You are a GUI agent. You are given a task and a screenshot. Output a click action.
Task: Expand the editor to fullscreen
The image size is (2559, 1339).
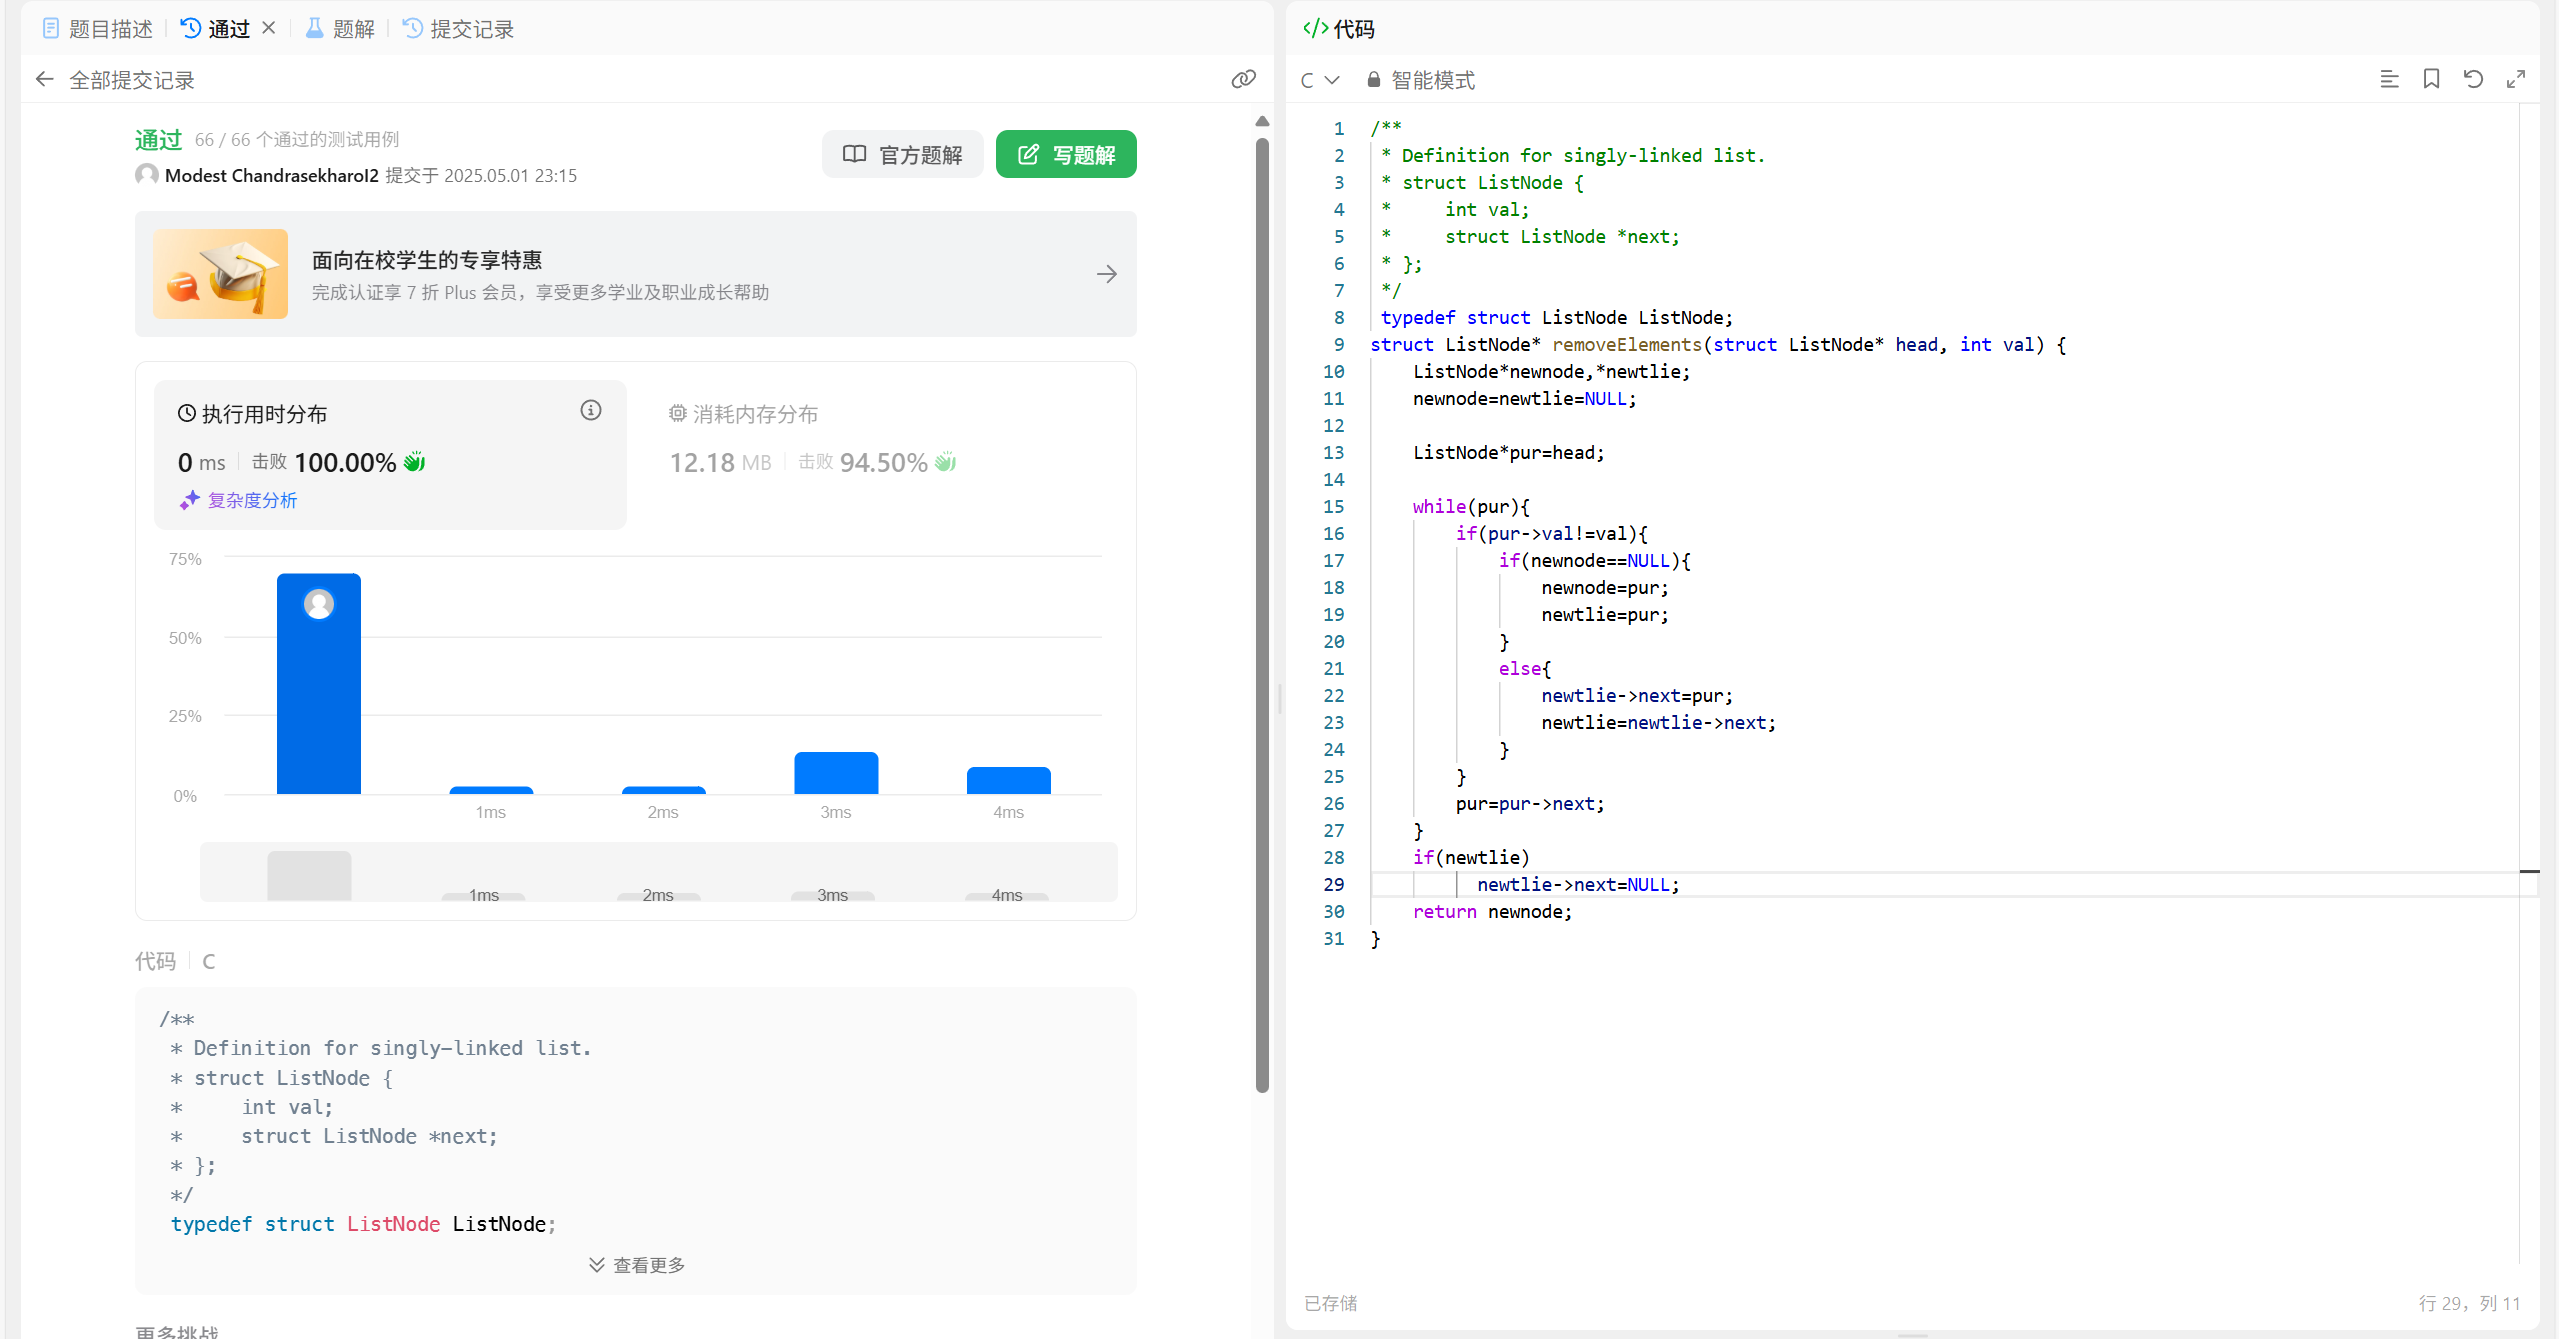pyautogui.click(x=2516, y=79)
